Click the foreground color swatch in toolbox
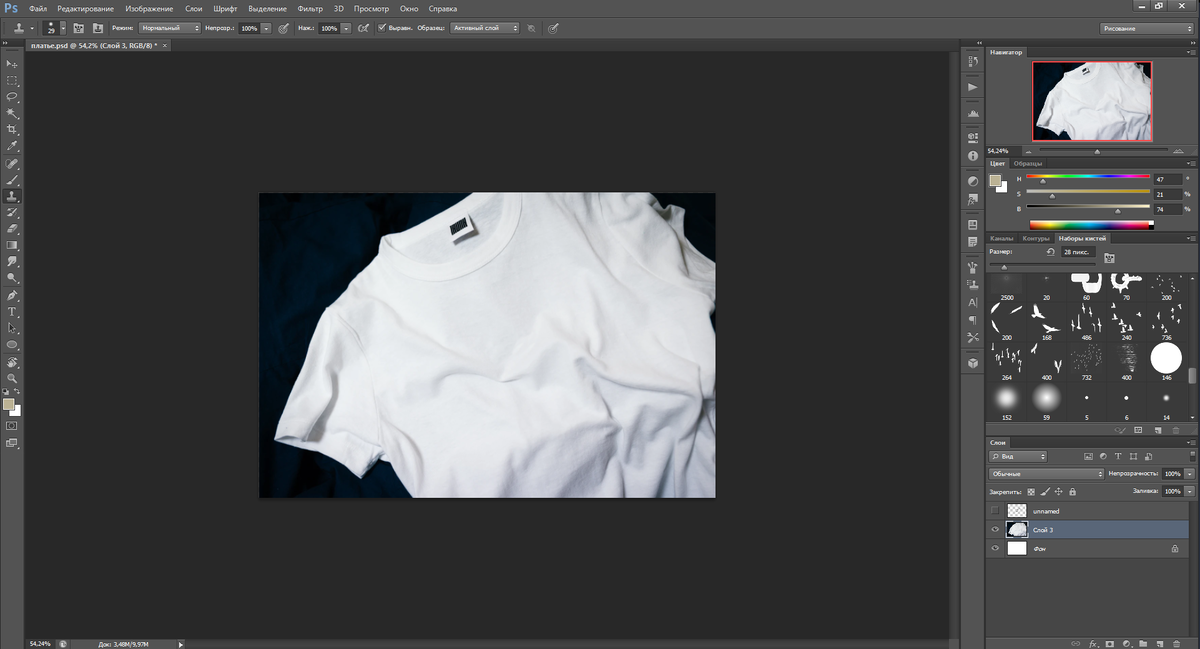 click(x=9, y=405)
